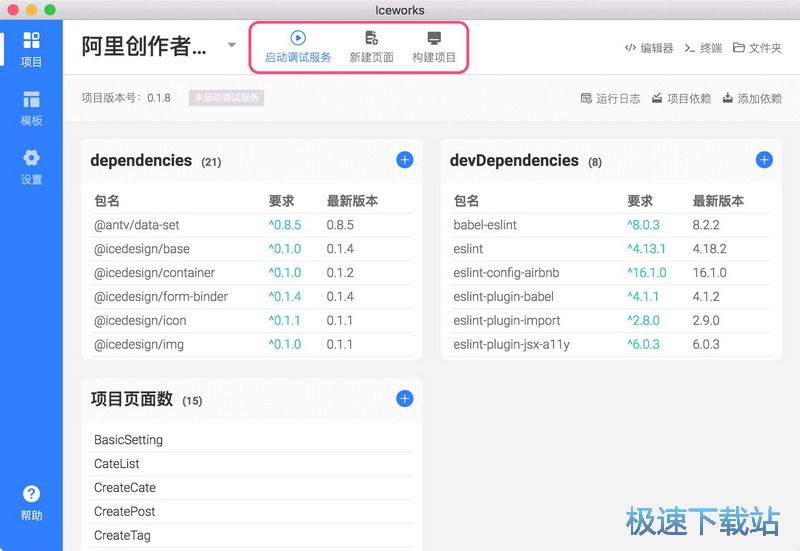800x551 pixels.
Task: Switch to the 模板 templates tab
Action: 31,108
